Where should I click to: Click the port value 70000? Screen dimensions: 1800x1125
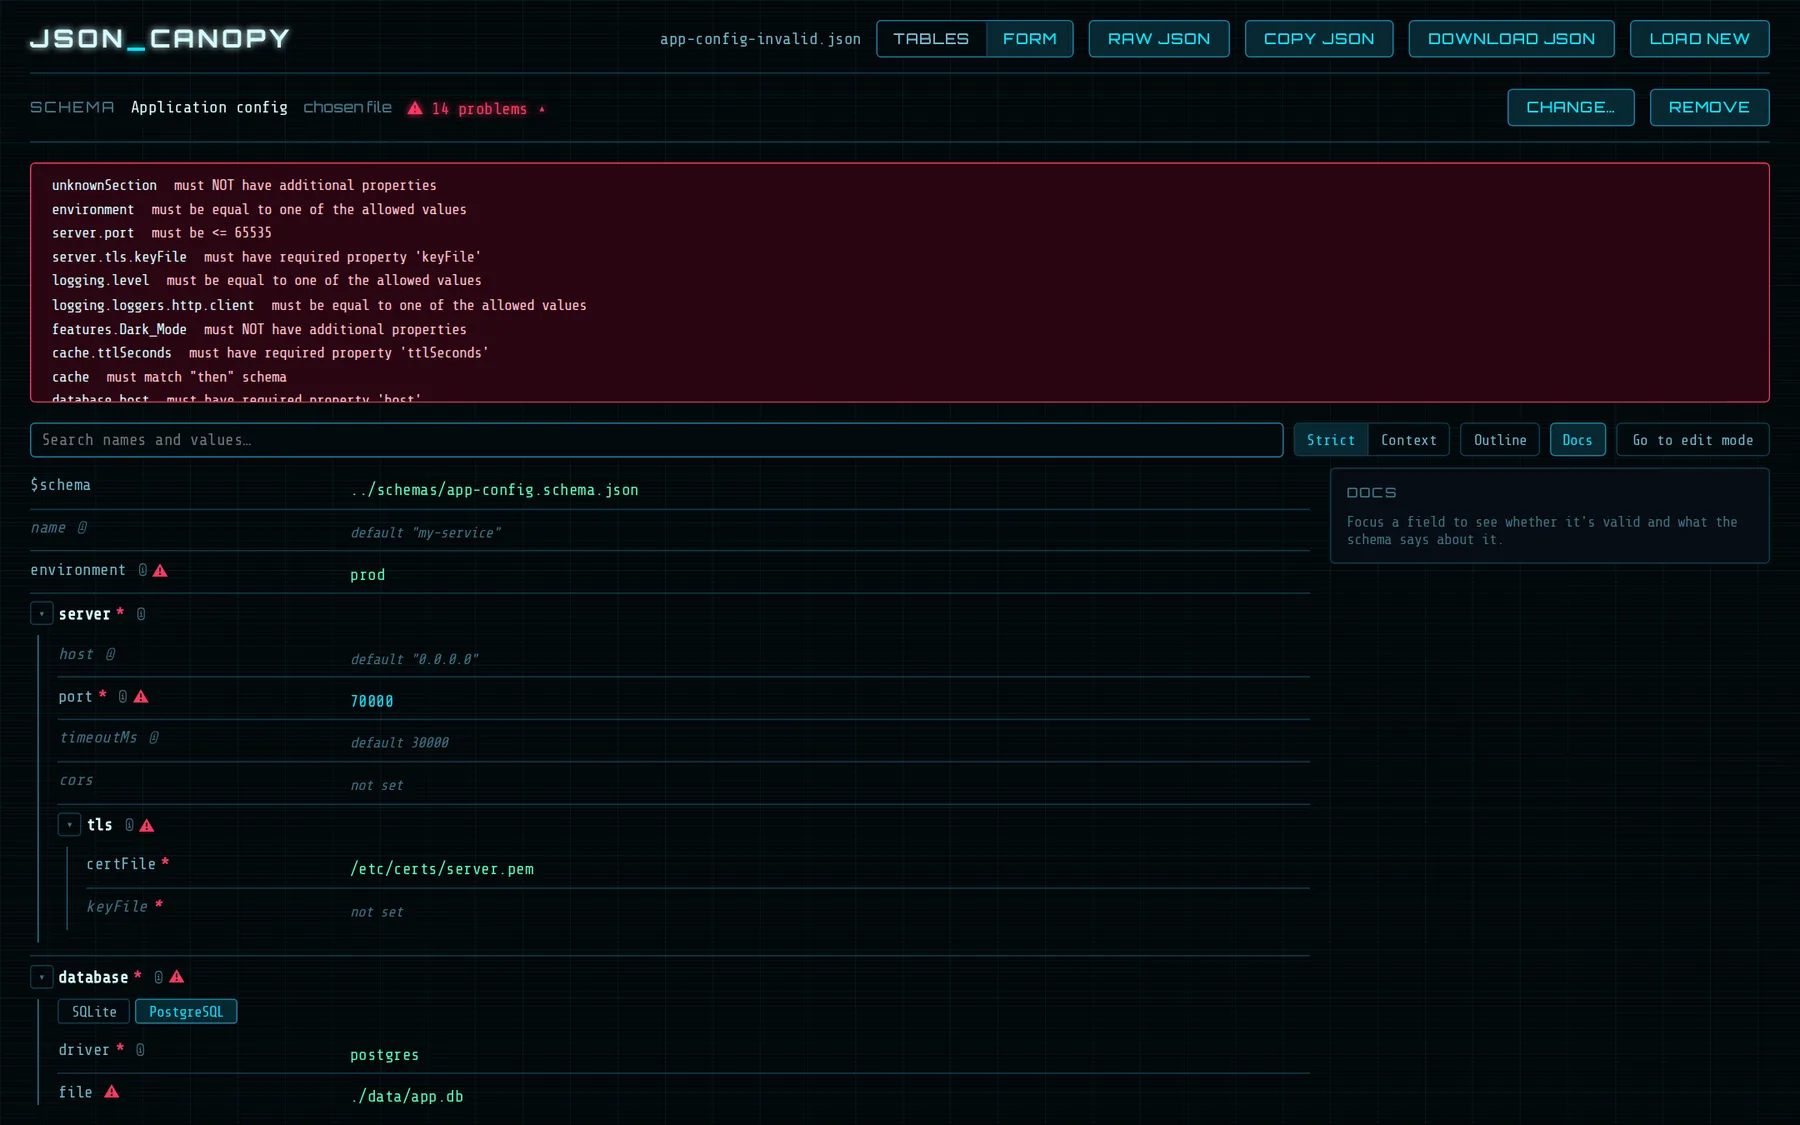point(372,702)
